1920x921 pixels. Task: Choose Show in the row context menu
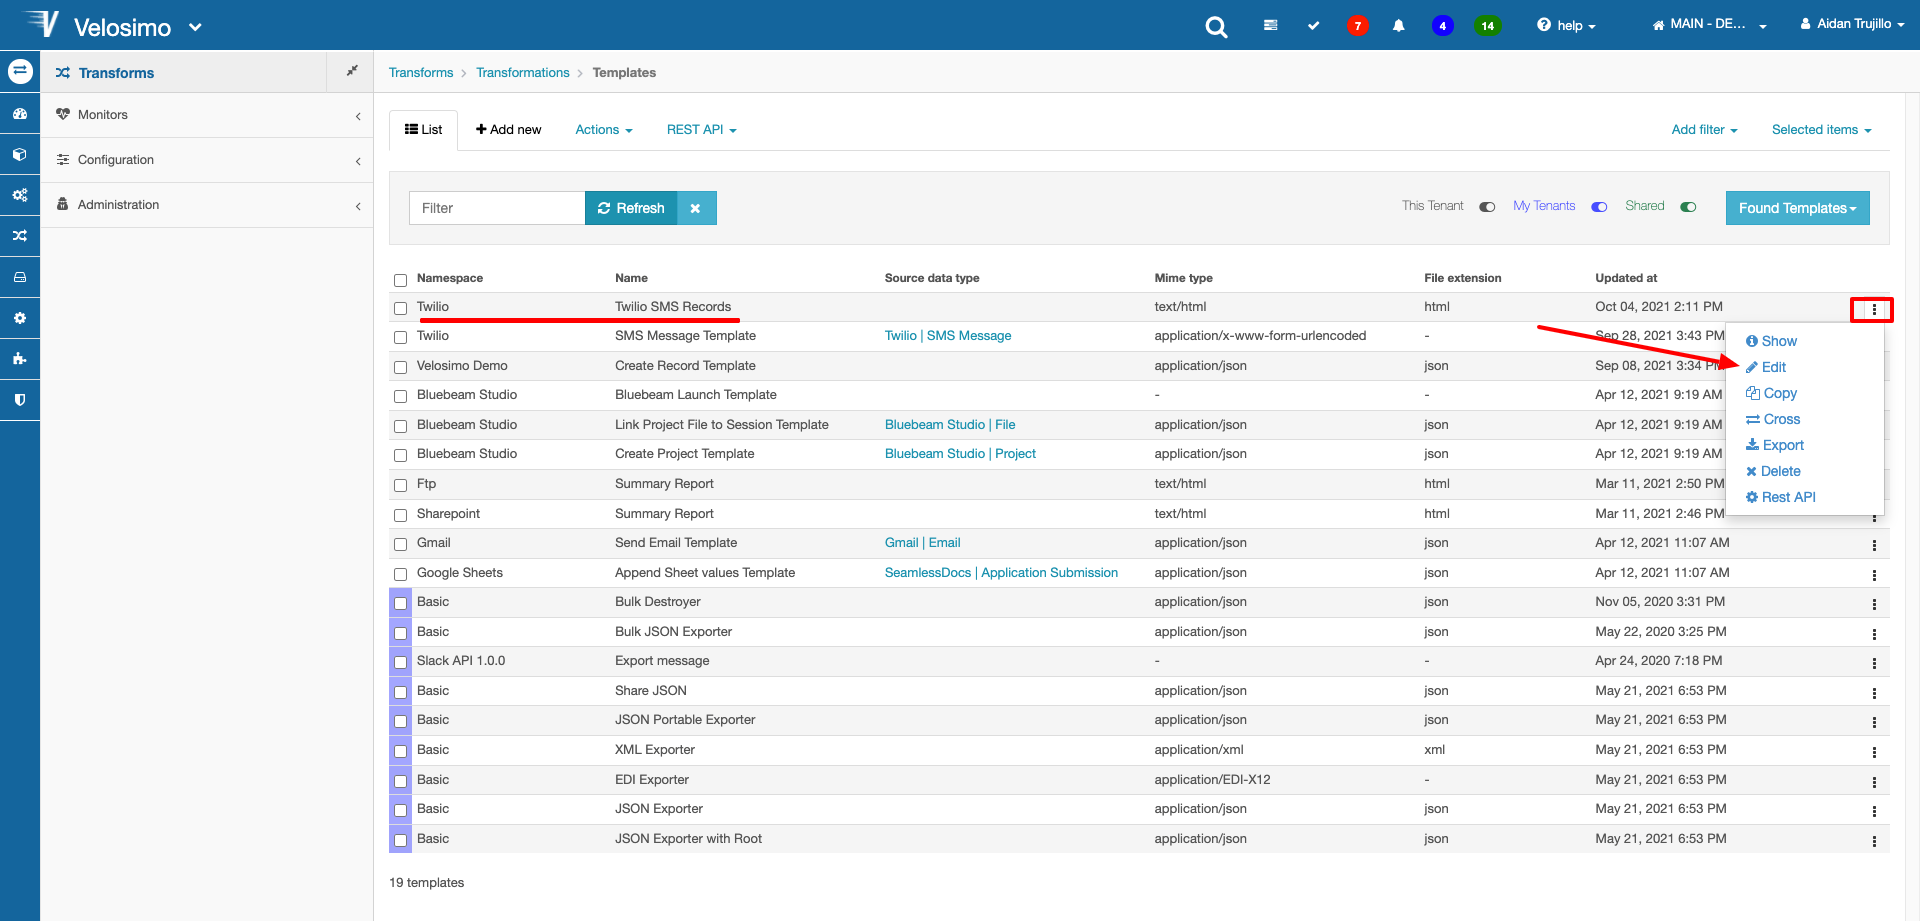1771,341
